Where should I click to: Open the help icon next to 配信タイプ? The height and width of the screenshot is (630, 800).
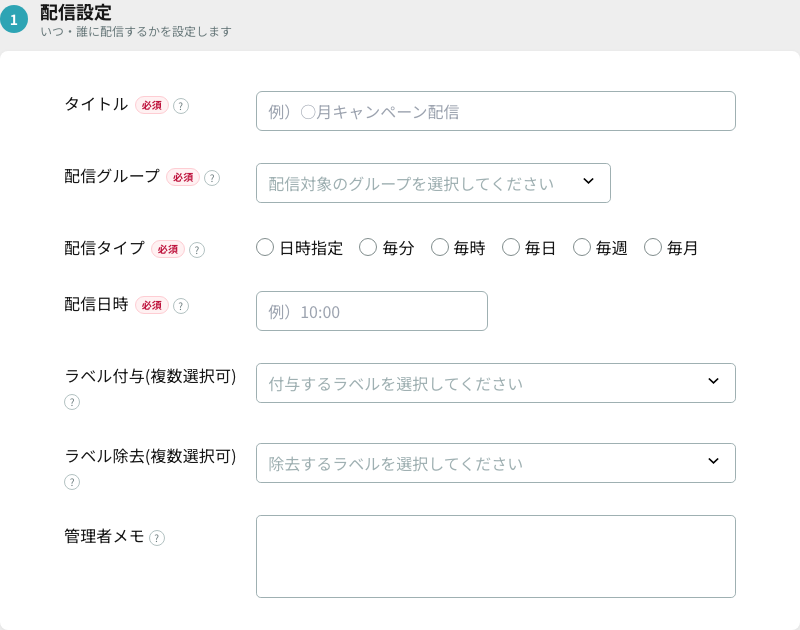click(196, 249)
